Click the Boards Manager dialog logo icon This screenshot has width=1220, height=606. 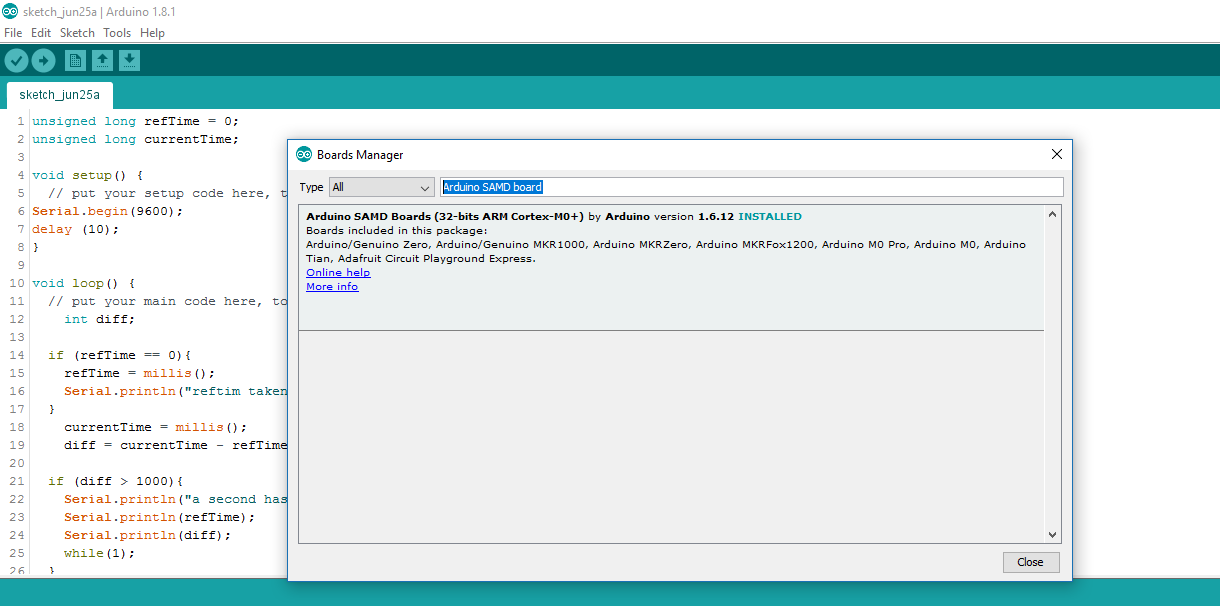304,154
